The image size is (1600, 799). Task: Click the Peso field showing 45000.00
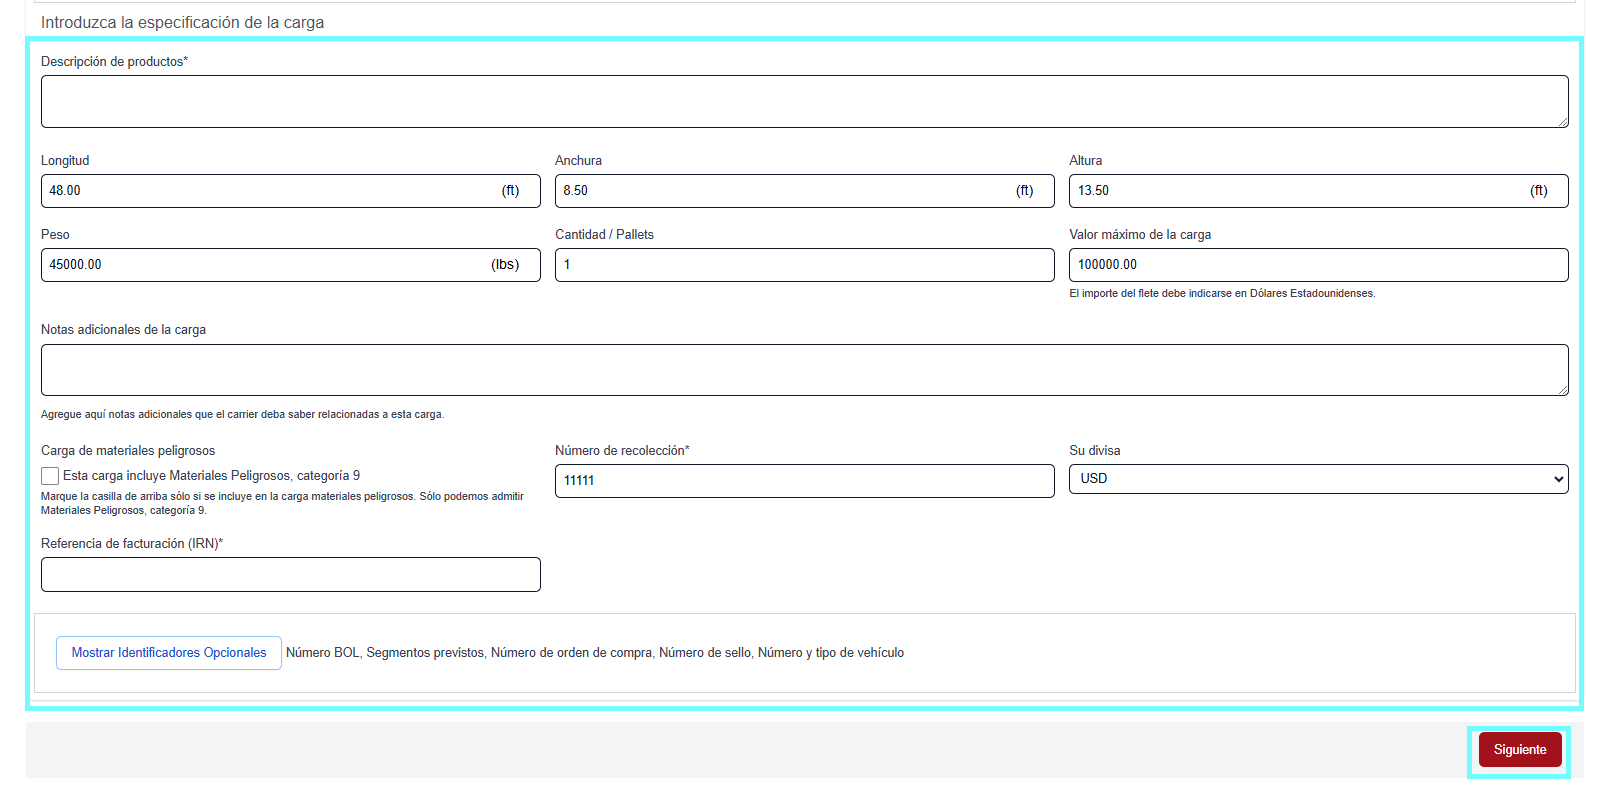[x=265, y=265]
